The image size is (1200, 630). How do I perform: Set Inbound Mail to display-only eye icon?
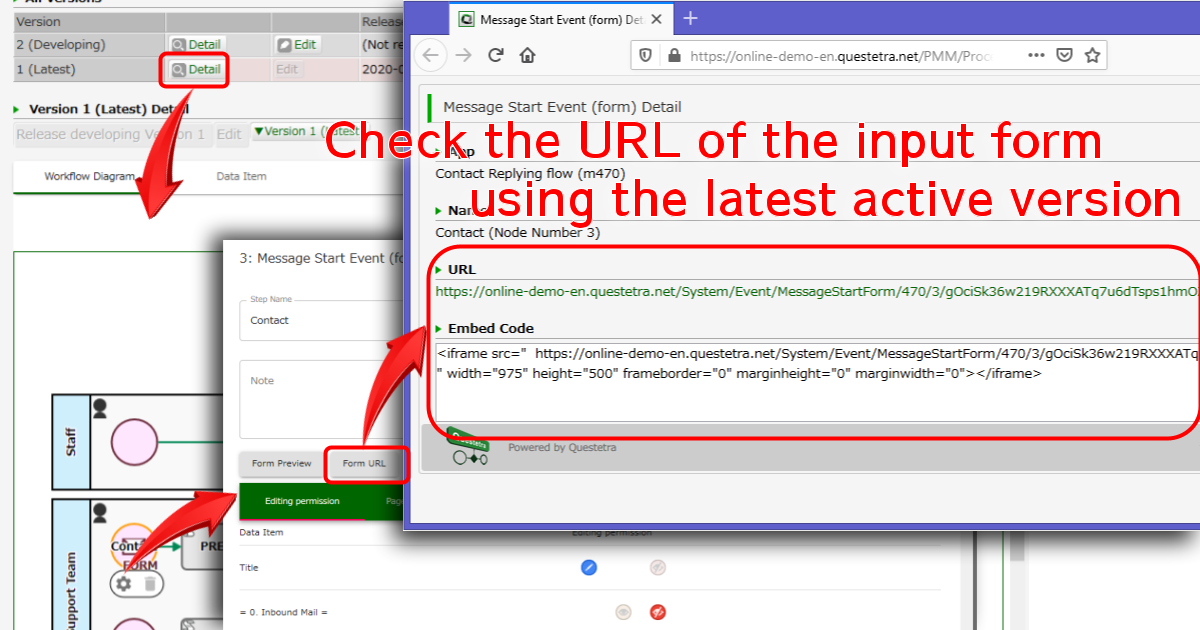point(624,612)
